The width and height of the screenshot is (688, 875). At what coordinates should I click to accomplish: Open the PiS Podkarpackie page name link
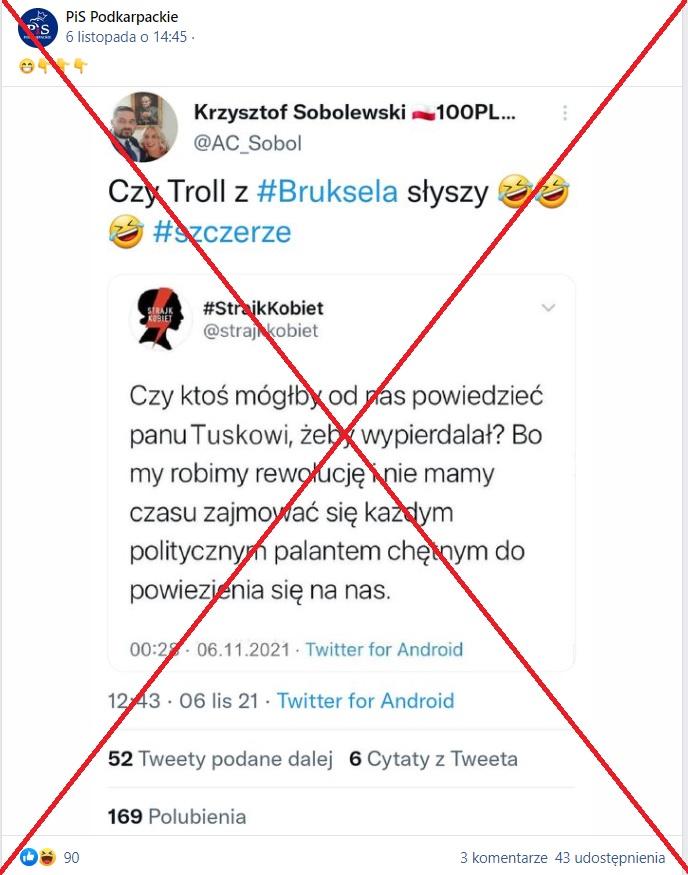[x=122, y=17]
